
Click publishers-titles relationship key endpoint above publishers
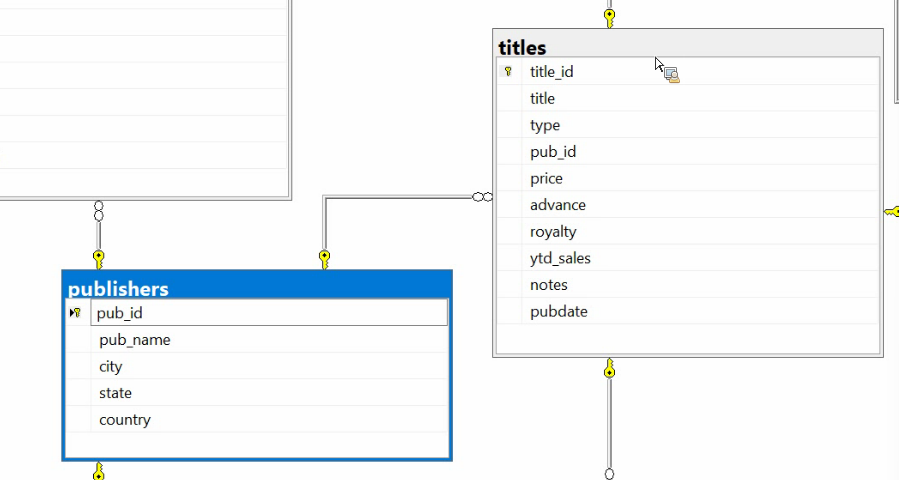click(325, 259)
